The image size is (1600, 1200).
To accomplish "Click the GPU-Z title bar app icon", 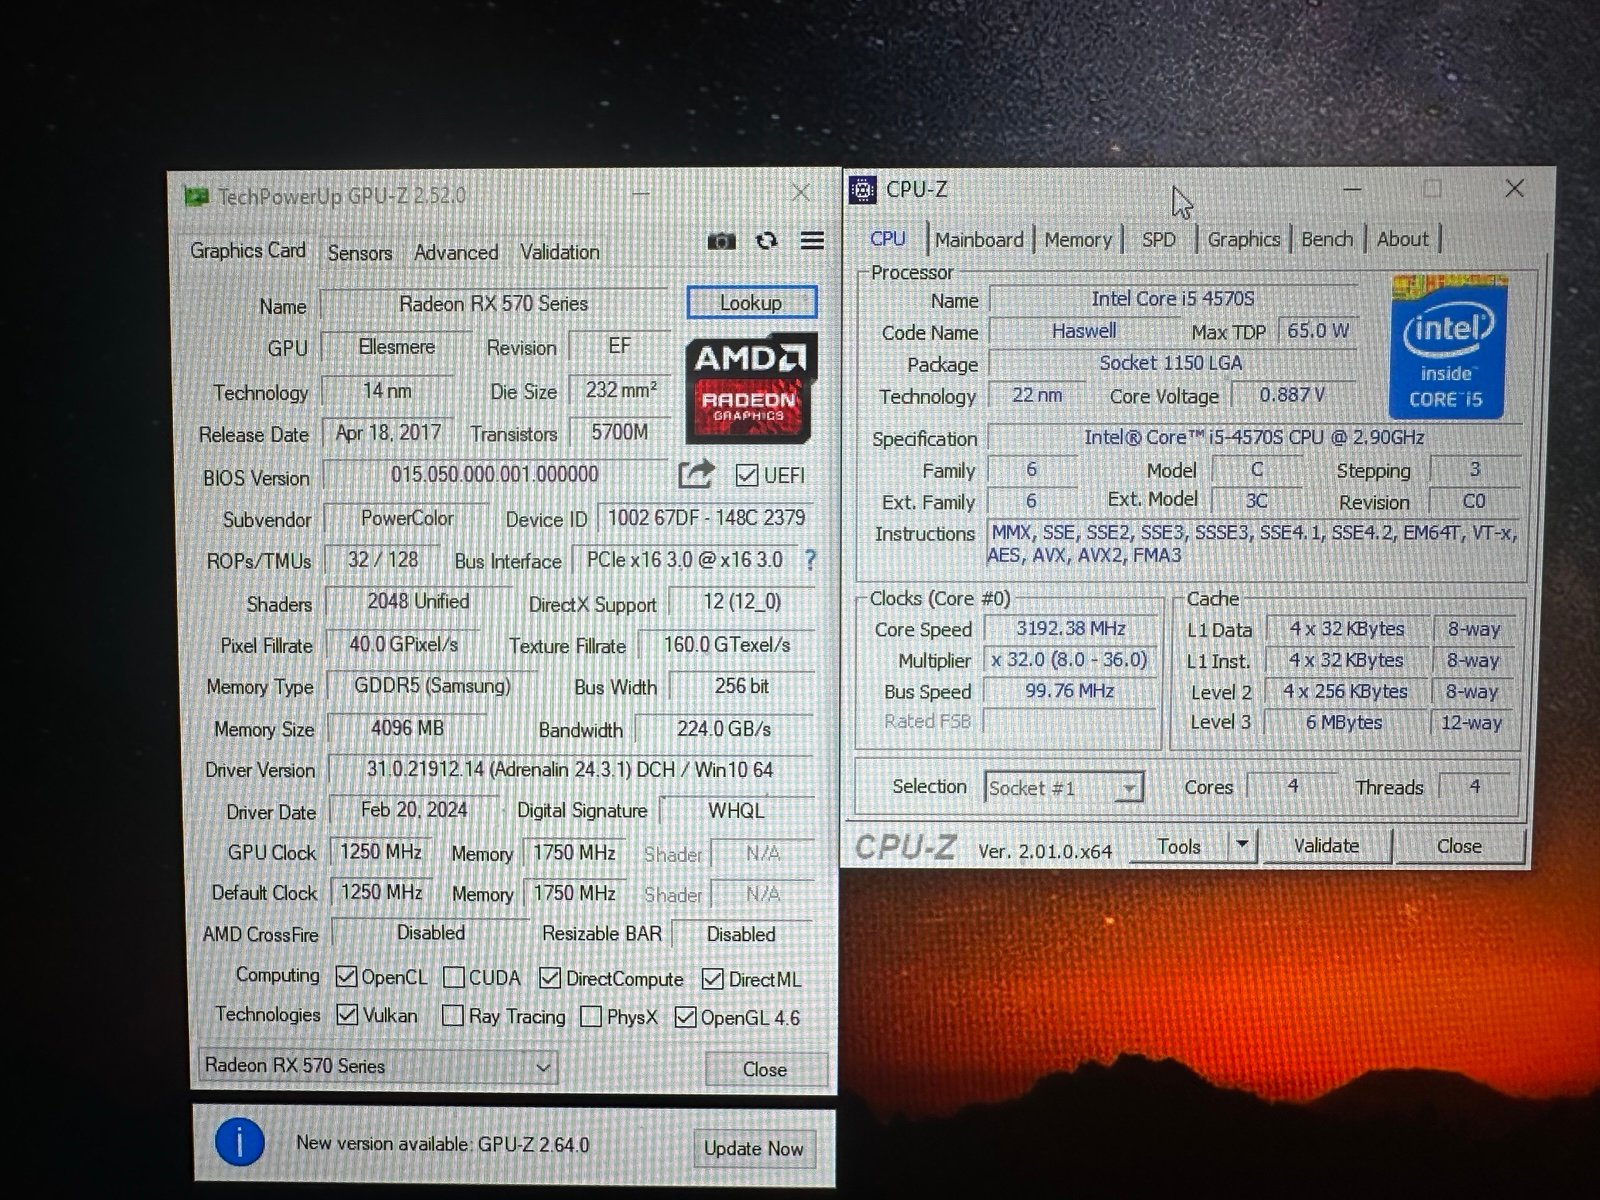I will click(195, 196).
